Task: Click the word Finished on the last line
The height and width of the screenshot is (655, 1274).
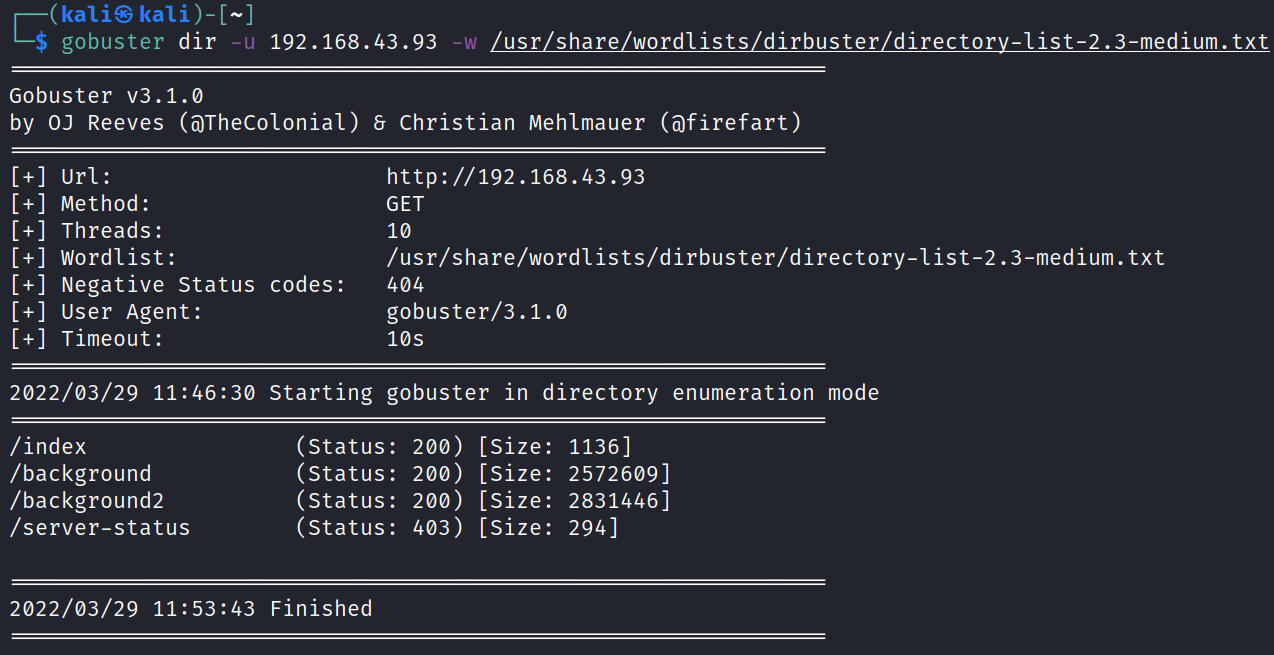Action: 321,608
